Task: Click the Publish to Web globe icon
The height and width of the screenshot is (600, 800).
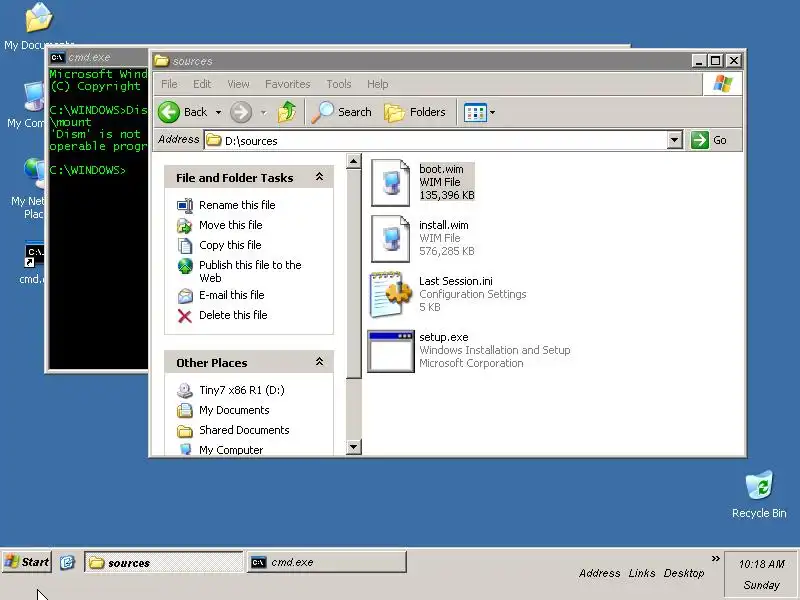Action: pos(185,266)
